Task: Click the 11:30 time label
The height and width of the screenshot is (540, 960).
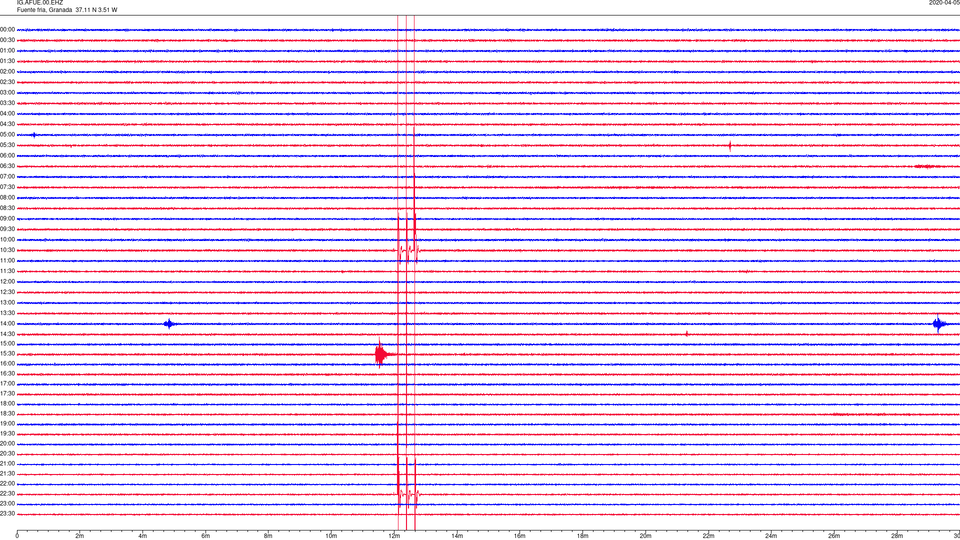Action: tap(7, 271)
